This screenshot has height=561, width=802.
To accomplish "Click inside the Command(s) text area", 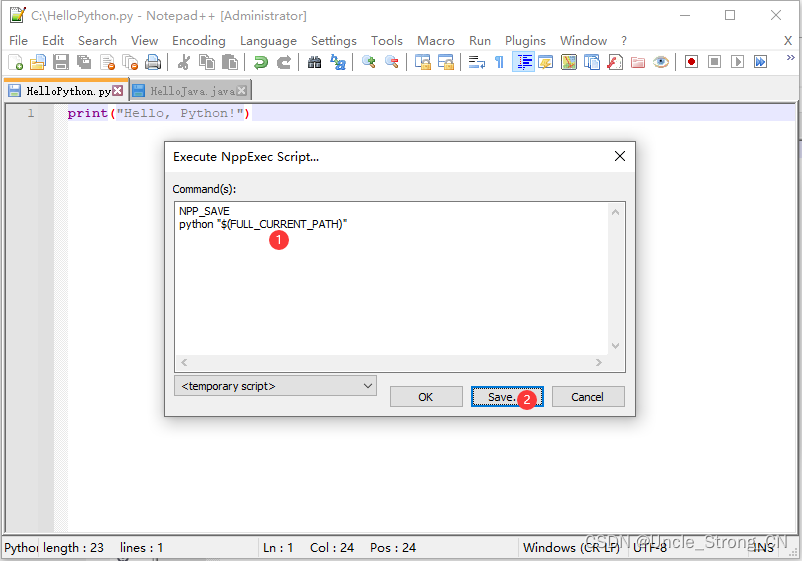I will 391,279.
